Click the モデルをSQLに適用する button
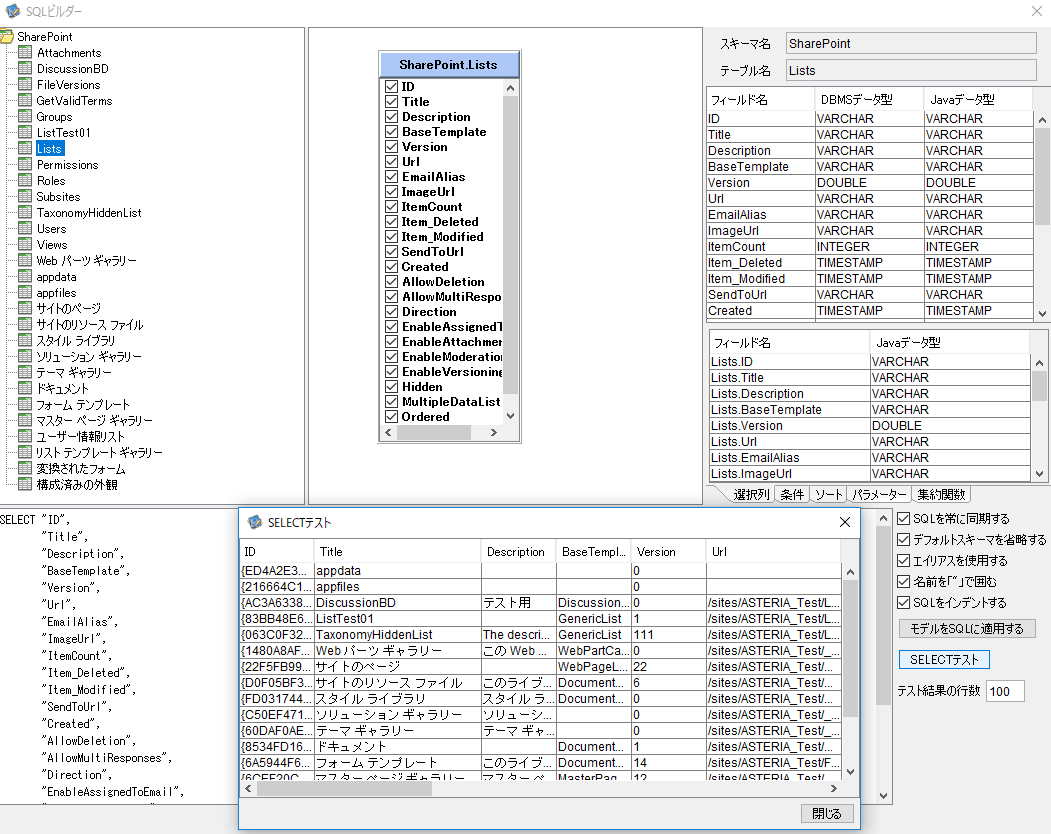The width and height of the screenshot is (1051, 834). pyautogui.click(x=966, y=629)
